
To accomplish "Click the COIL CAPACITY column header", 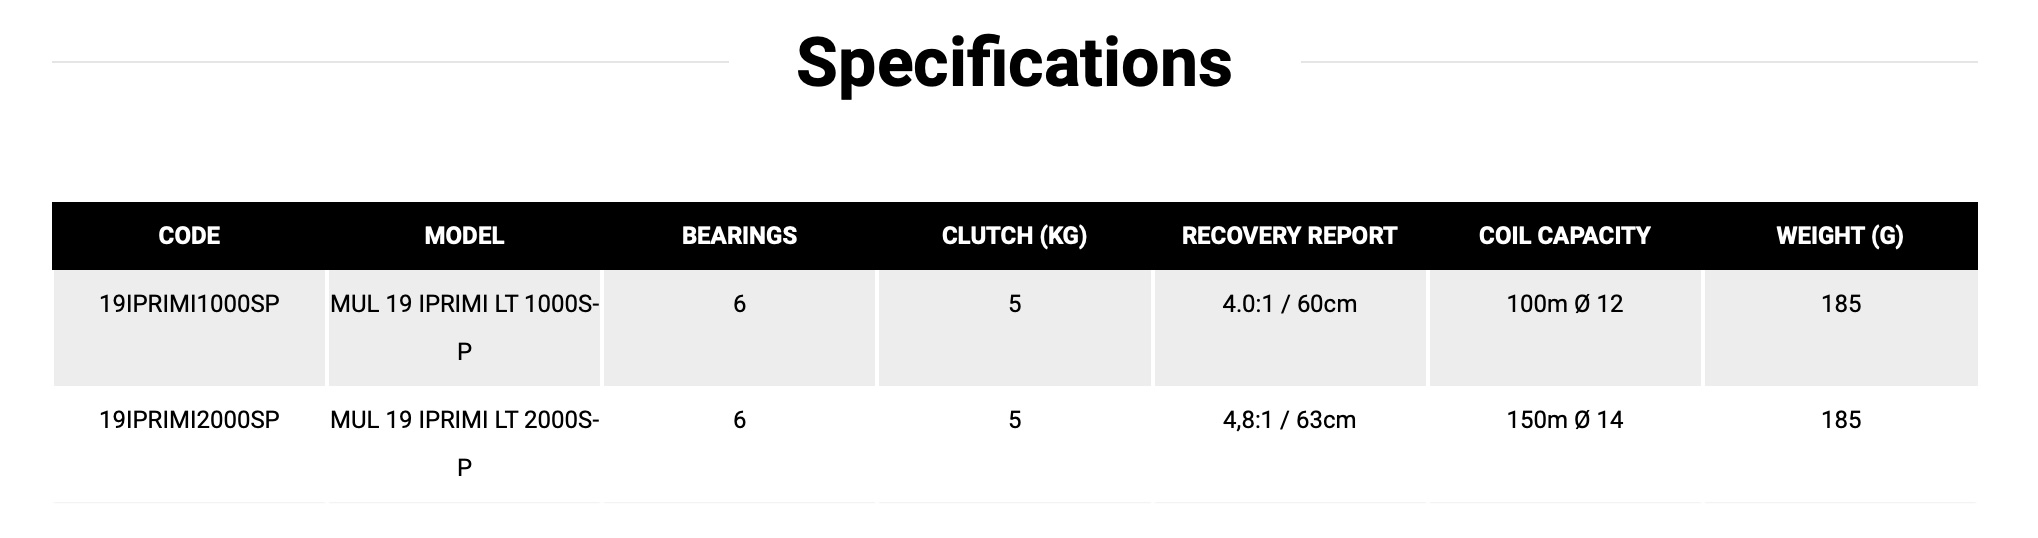I will (1564, 236).
